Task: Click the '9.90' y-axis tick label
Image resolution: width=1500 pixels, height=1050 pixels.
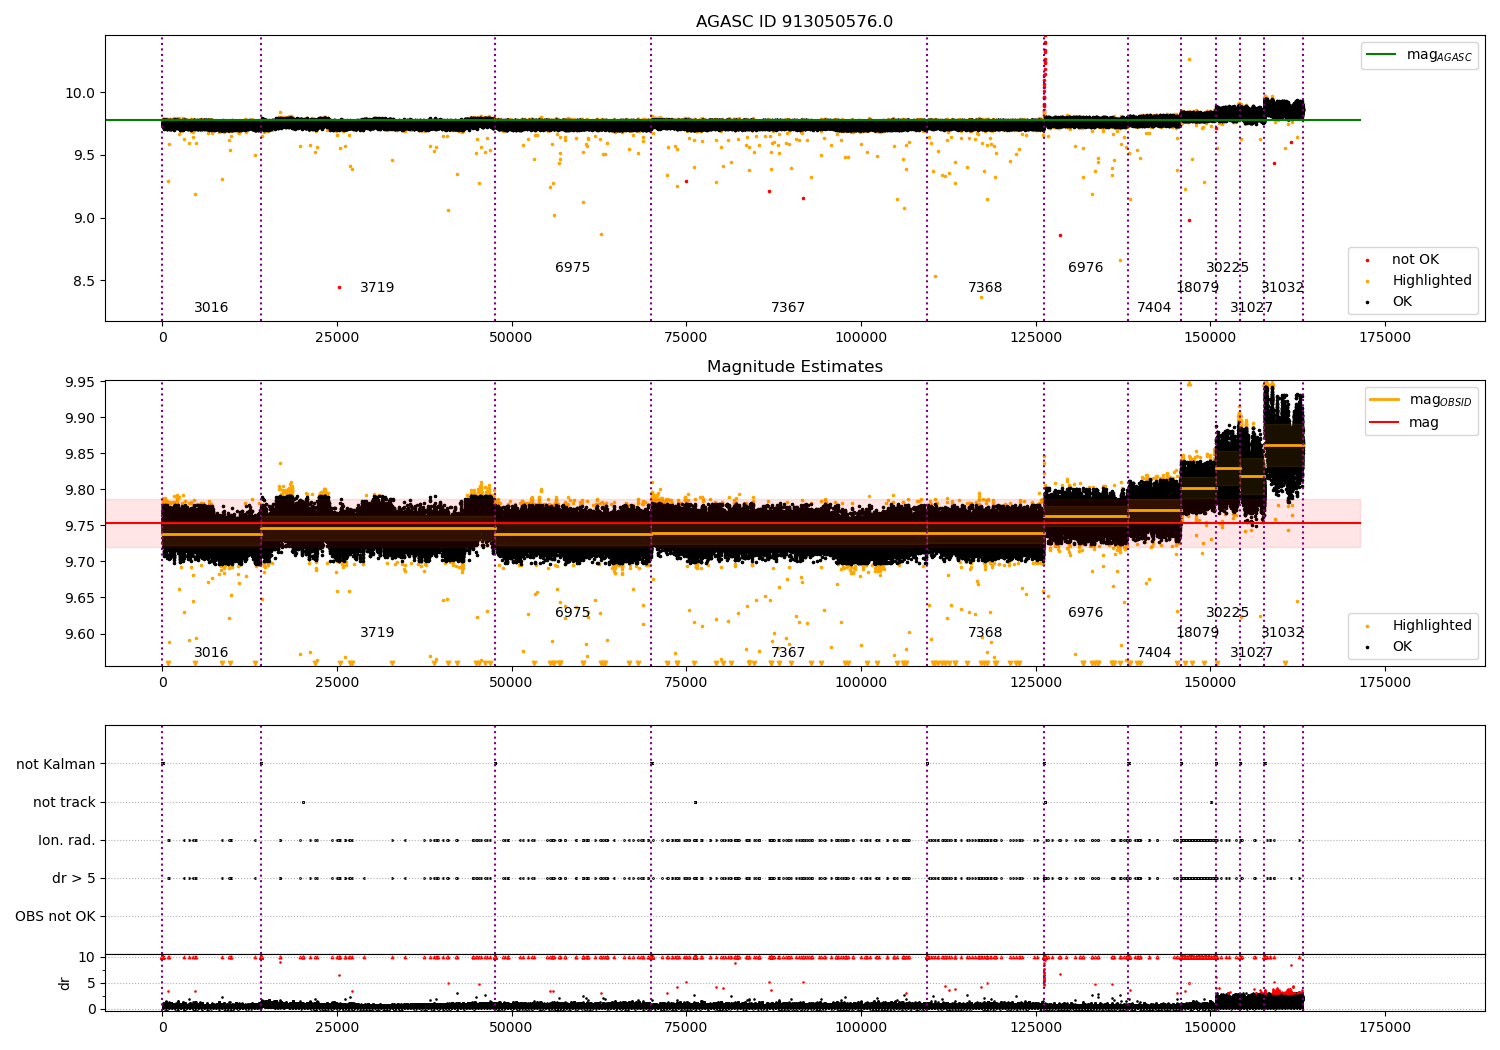Action: [x=81, y=419]
